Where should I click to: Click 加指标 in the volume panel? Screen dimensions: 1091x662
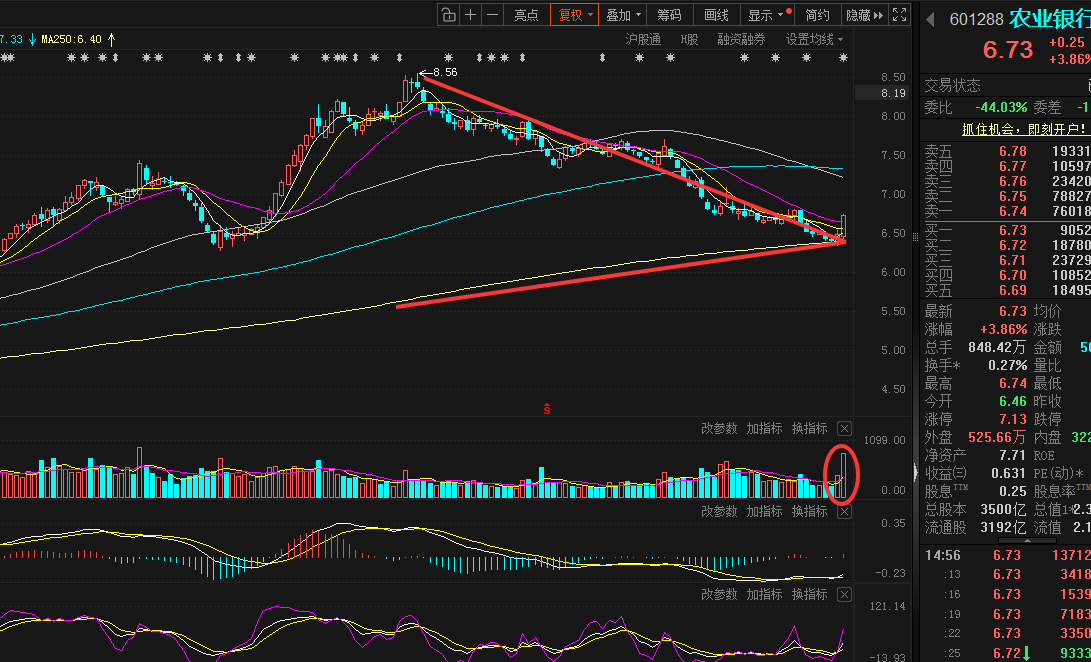(x=765, y=428)
